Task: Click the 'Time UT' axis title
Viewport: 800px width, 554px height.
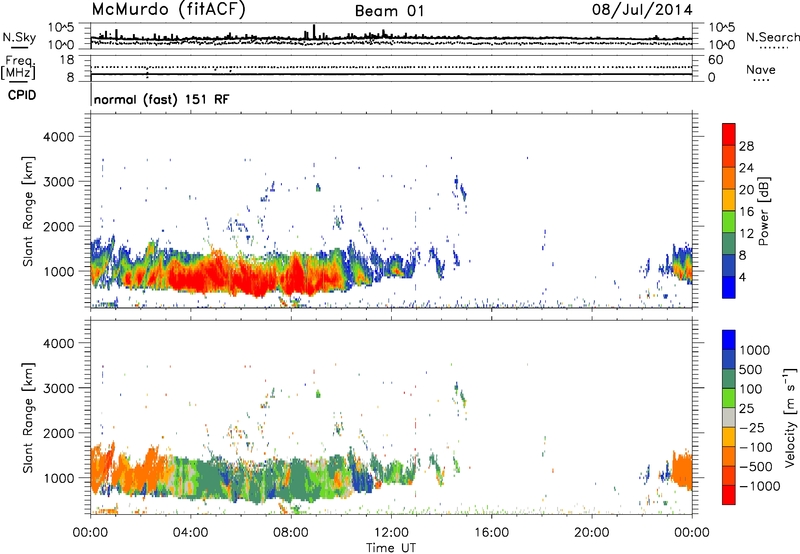Action: point(391,548)
